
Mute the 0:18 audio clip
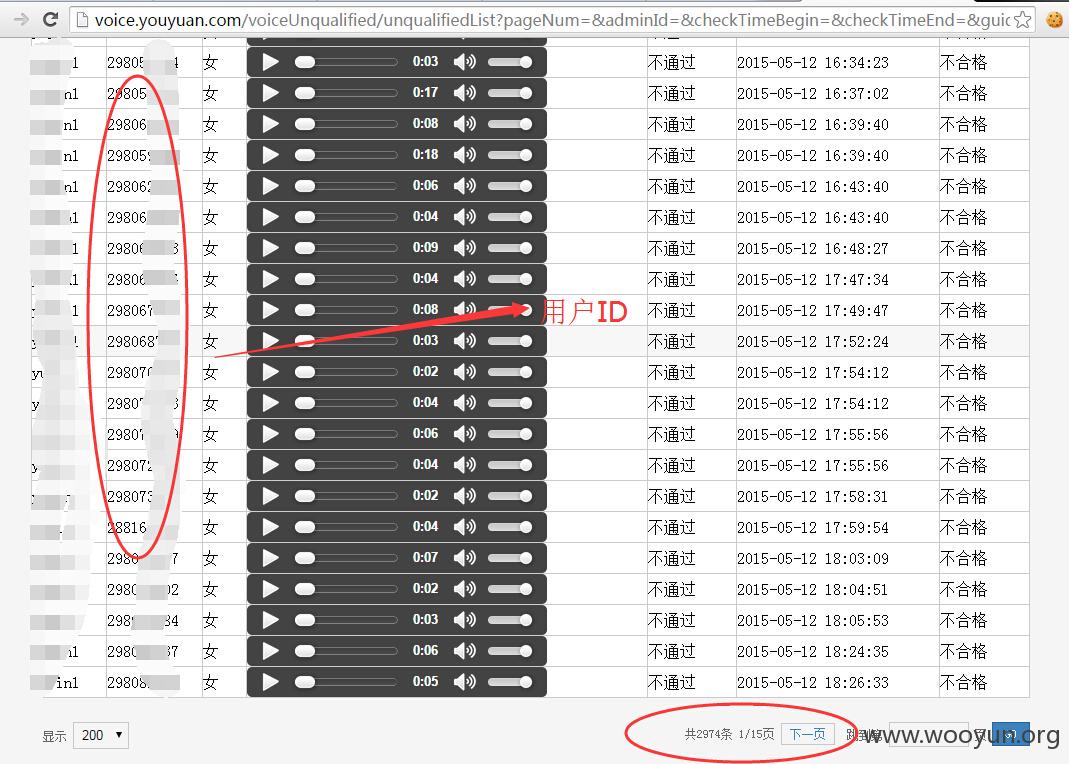[x=465, y=155]
